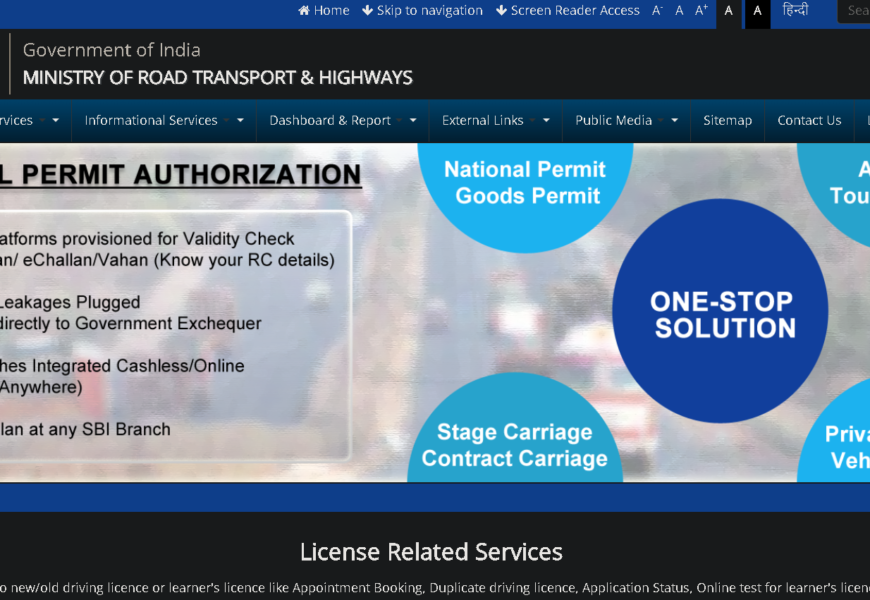Switch language to Hindi

(795, 10)
